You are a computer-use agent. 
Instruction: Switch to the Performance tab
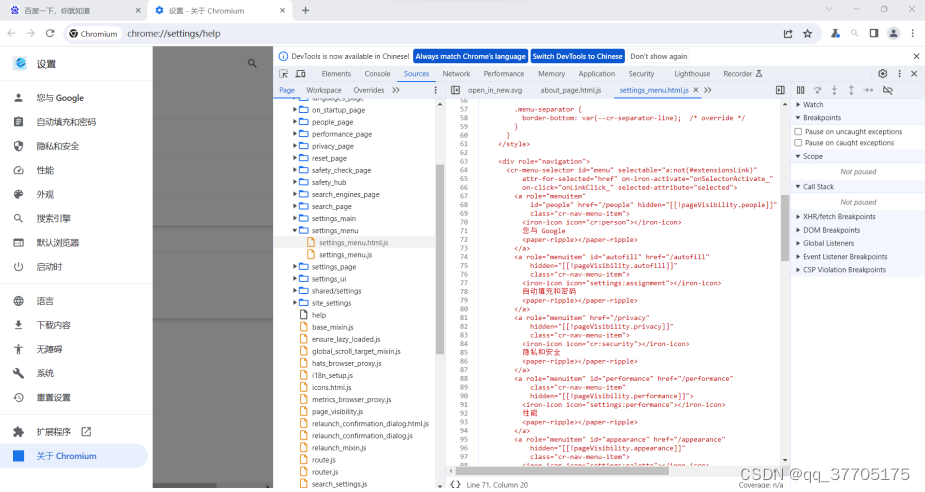504,74
